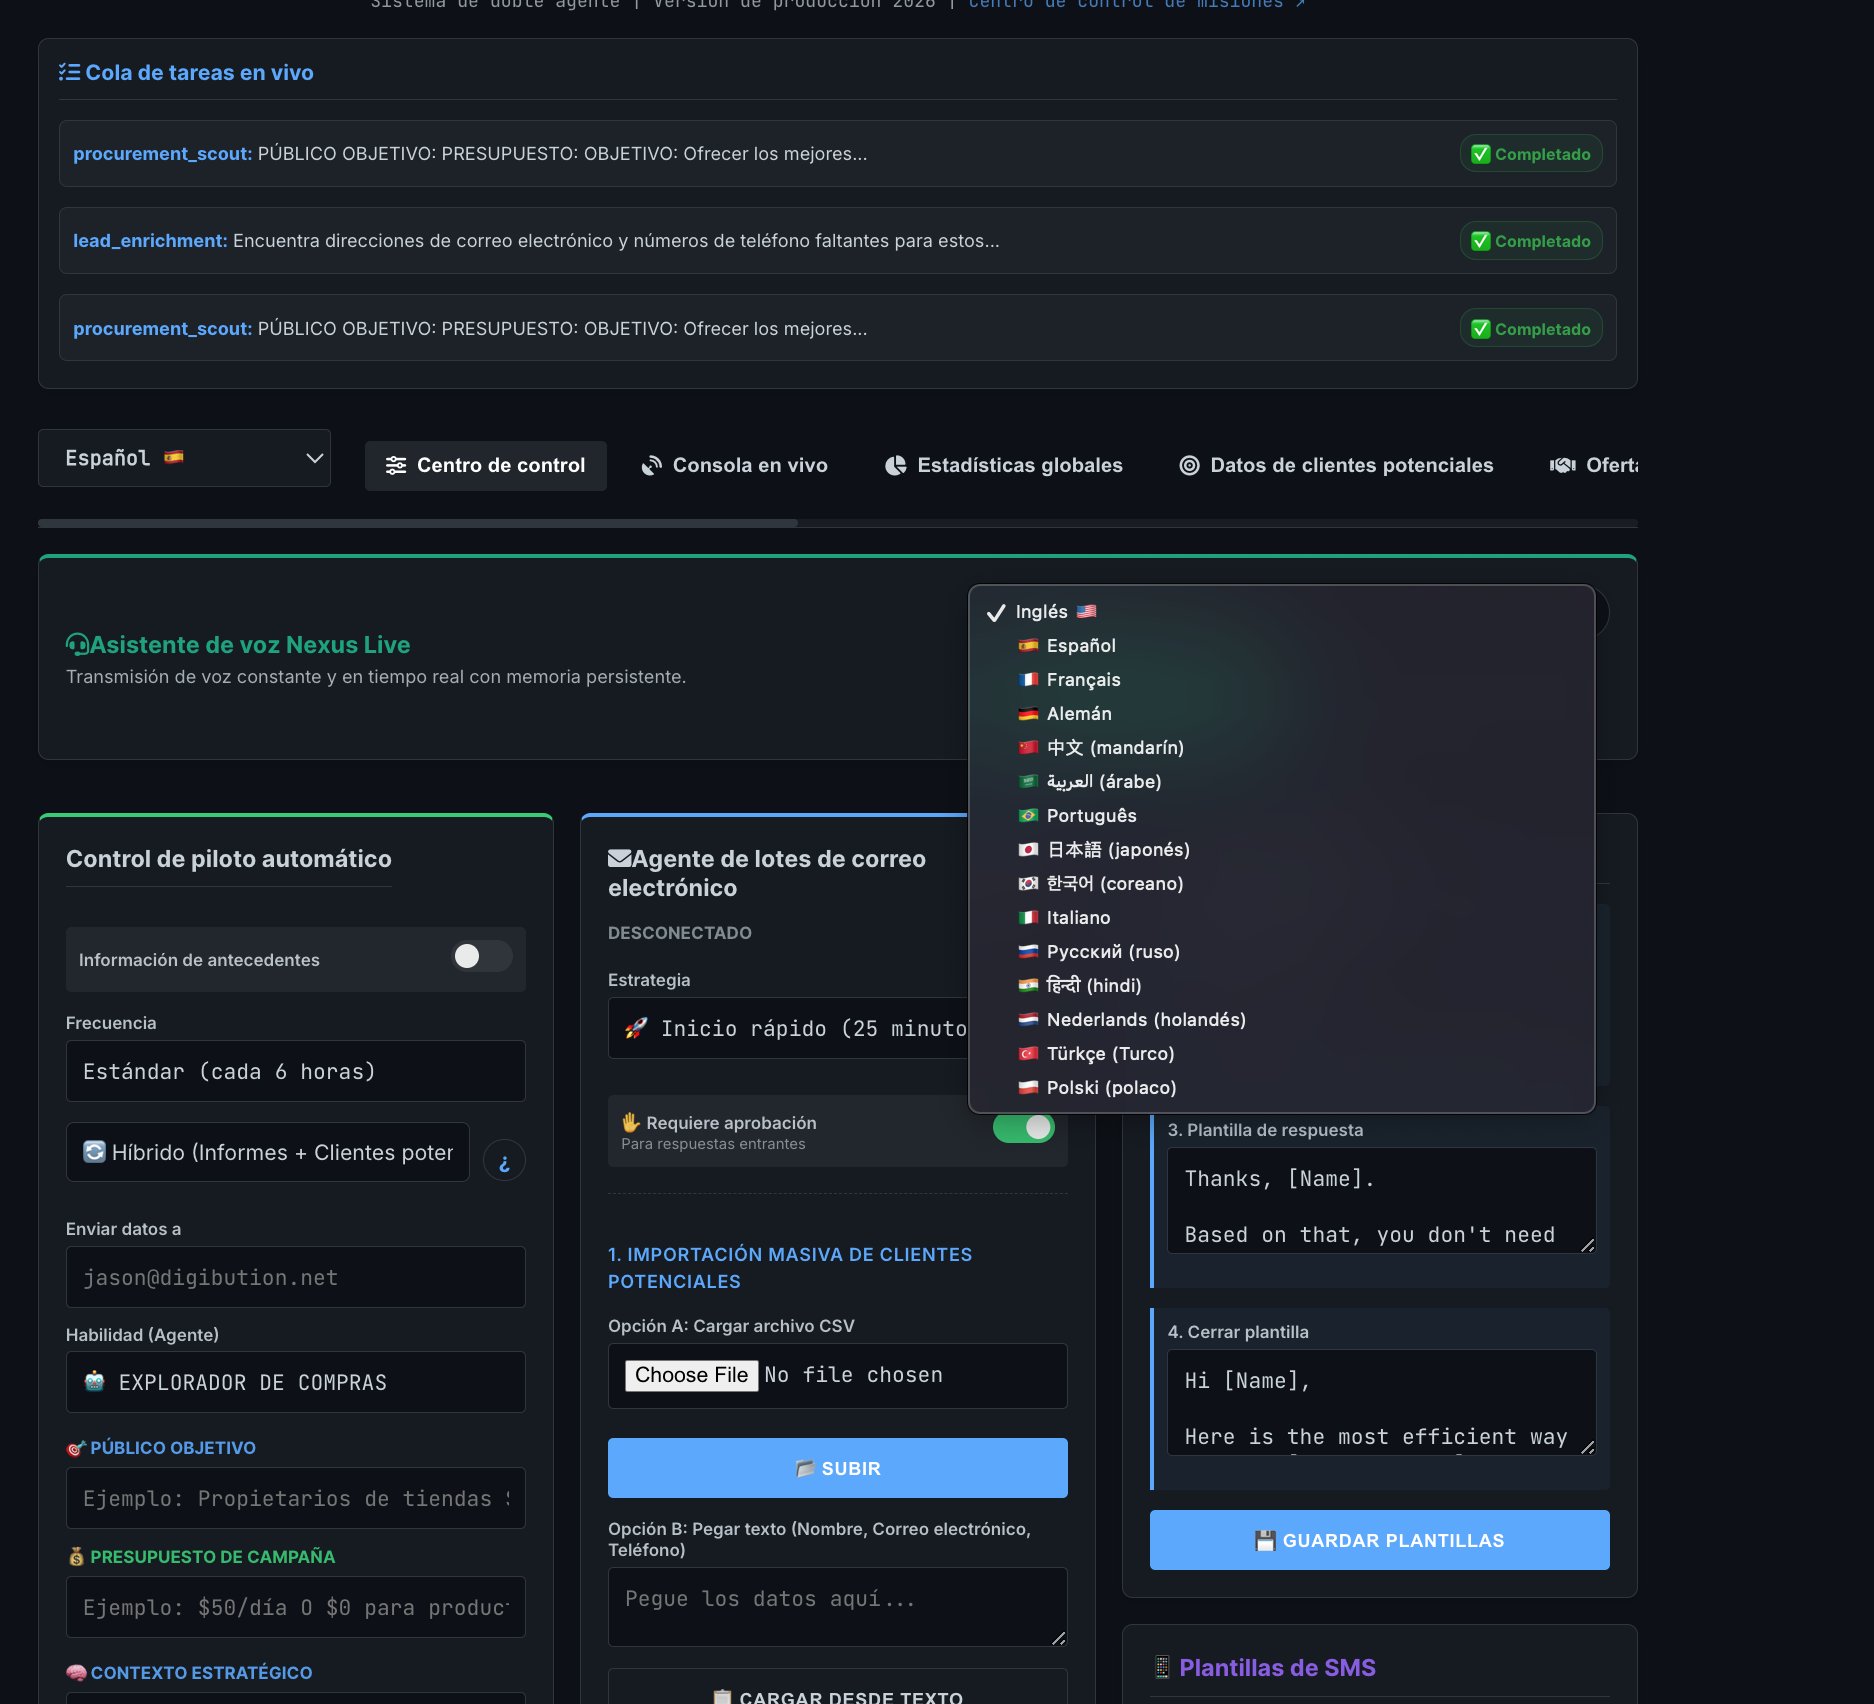Click the robot icon in Habilidad field

click(x=95, y=1382)
